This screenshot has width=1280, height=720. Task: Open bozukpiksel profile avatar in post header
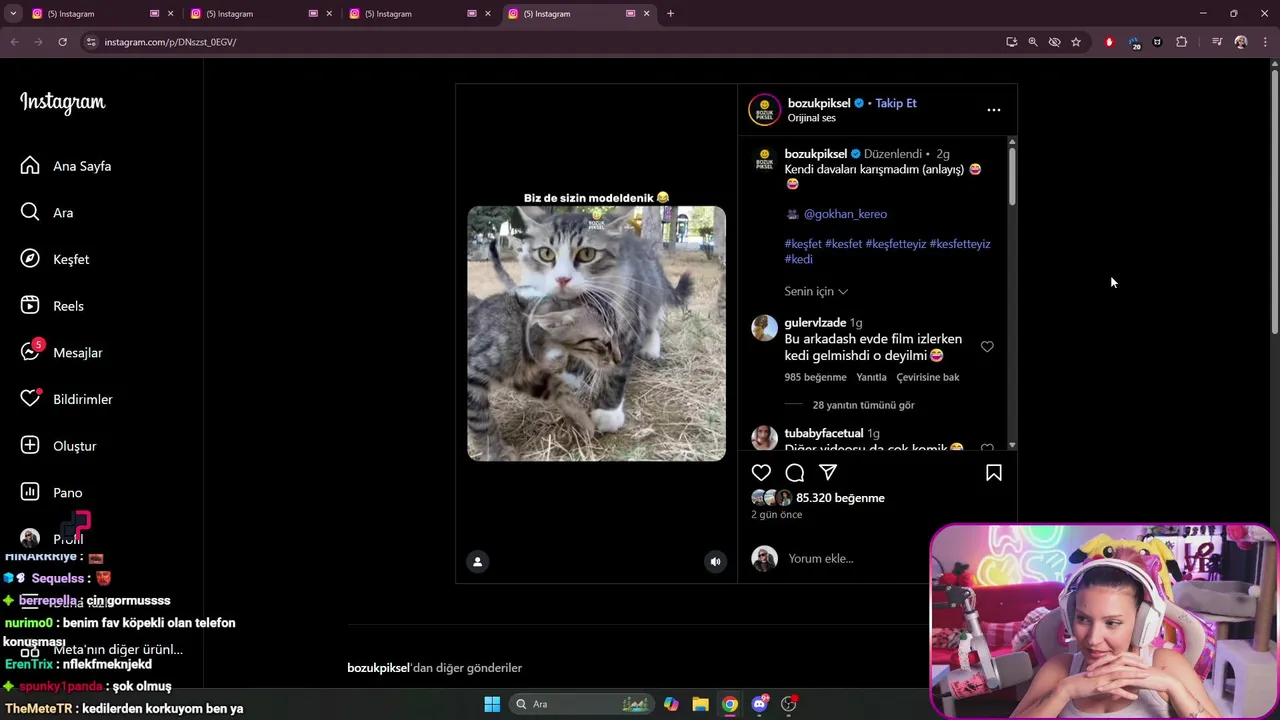764,110
